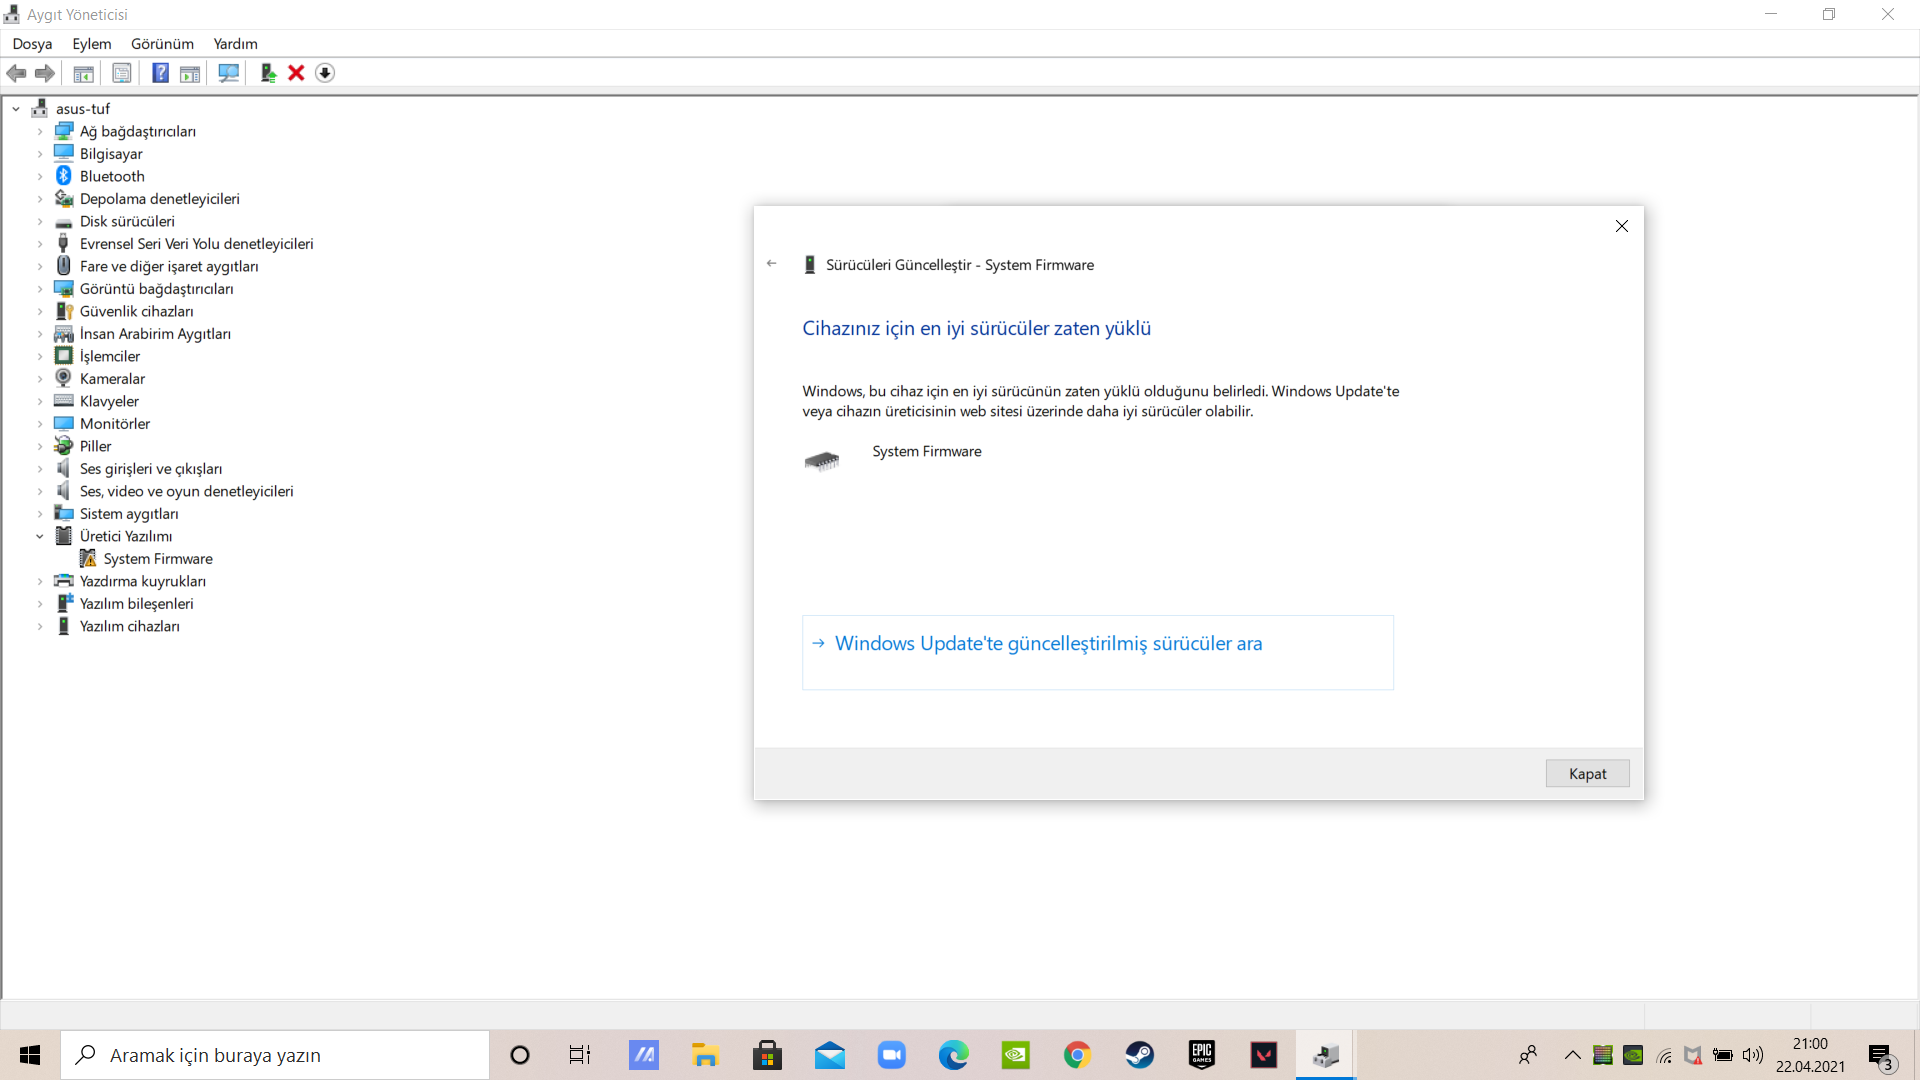This screenshot has height=1080, width=1920.
Task: Click the disable device down-arrow icon
Action: pyautogui.click(x=325, y=73)
